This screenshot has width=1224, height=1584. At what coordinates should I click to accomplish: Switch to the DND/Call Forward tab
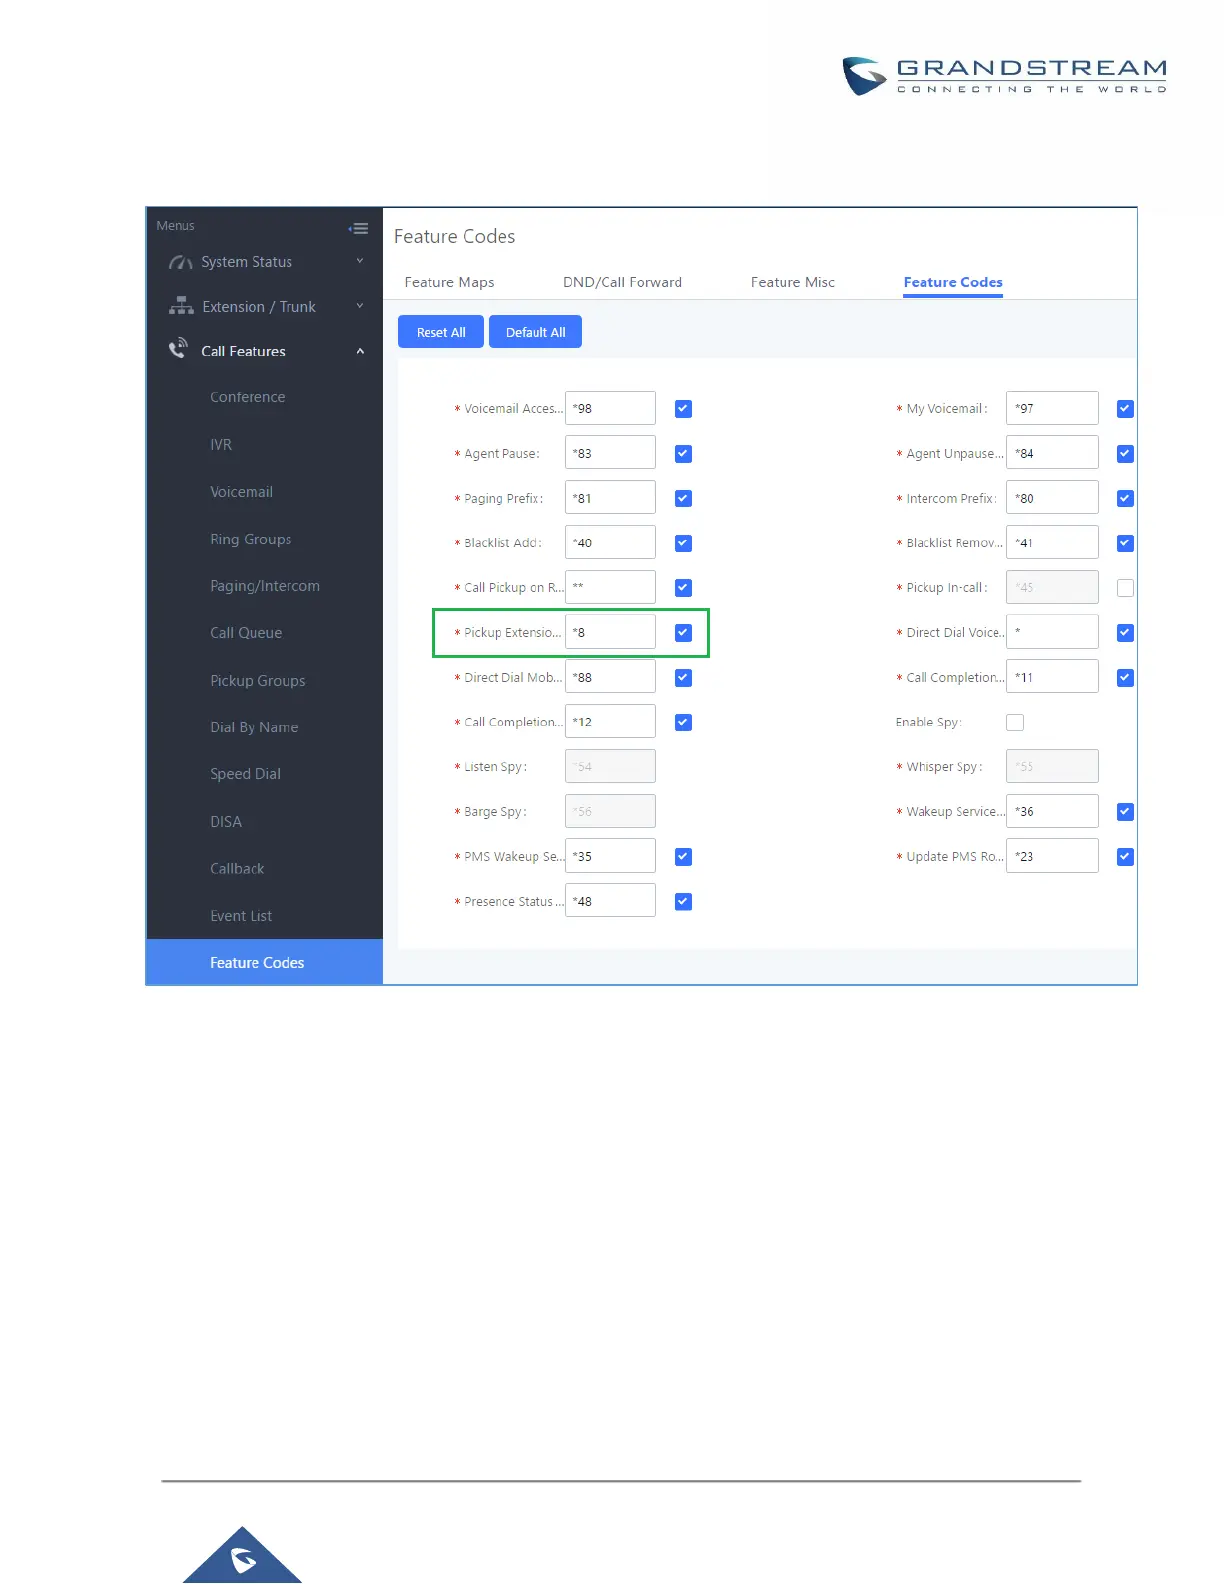[x=622, y=282]
